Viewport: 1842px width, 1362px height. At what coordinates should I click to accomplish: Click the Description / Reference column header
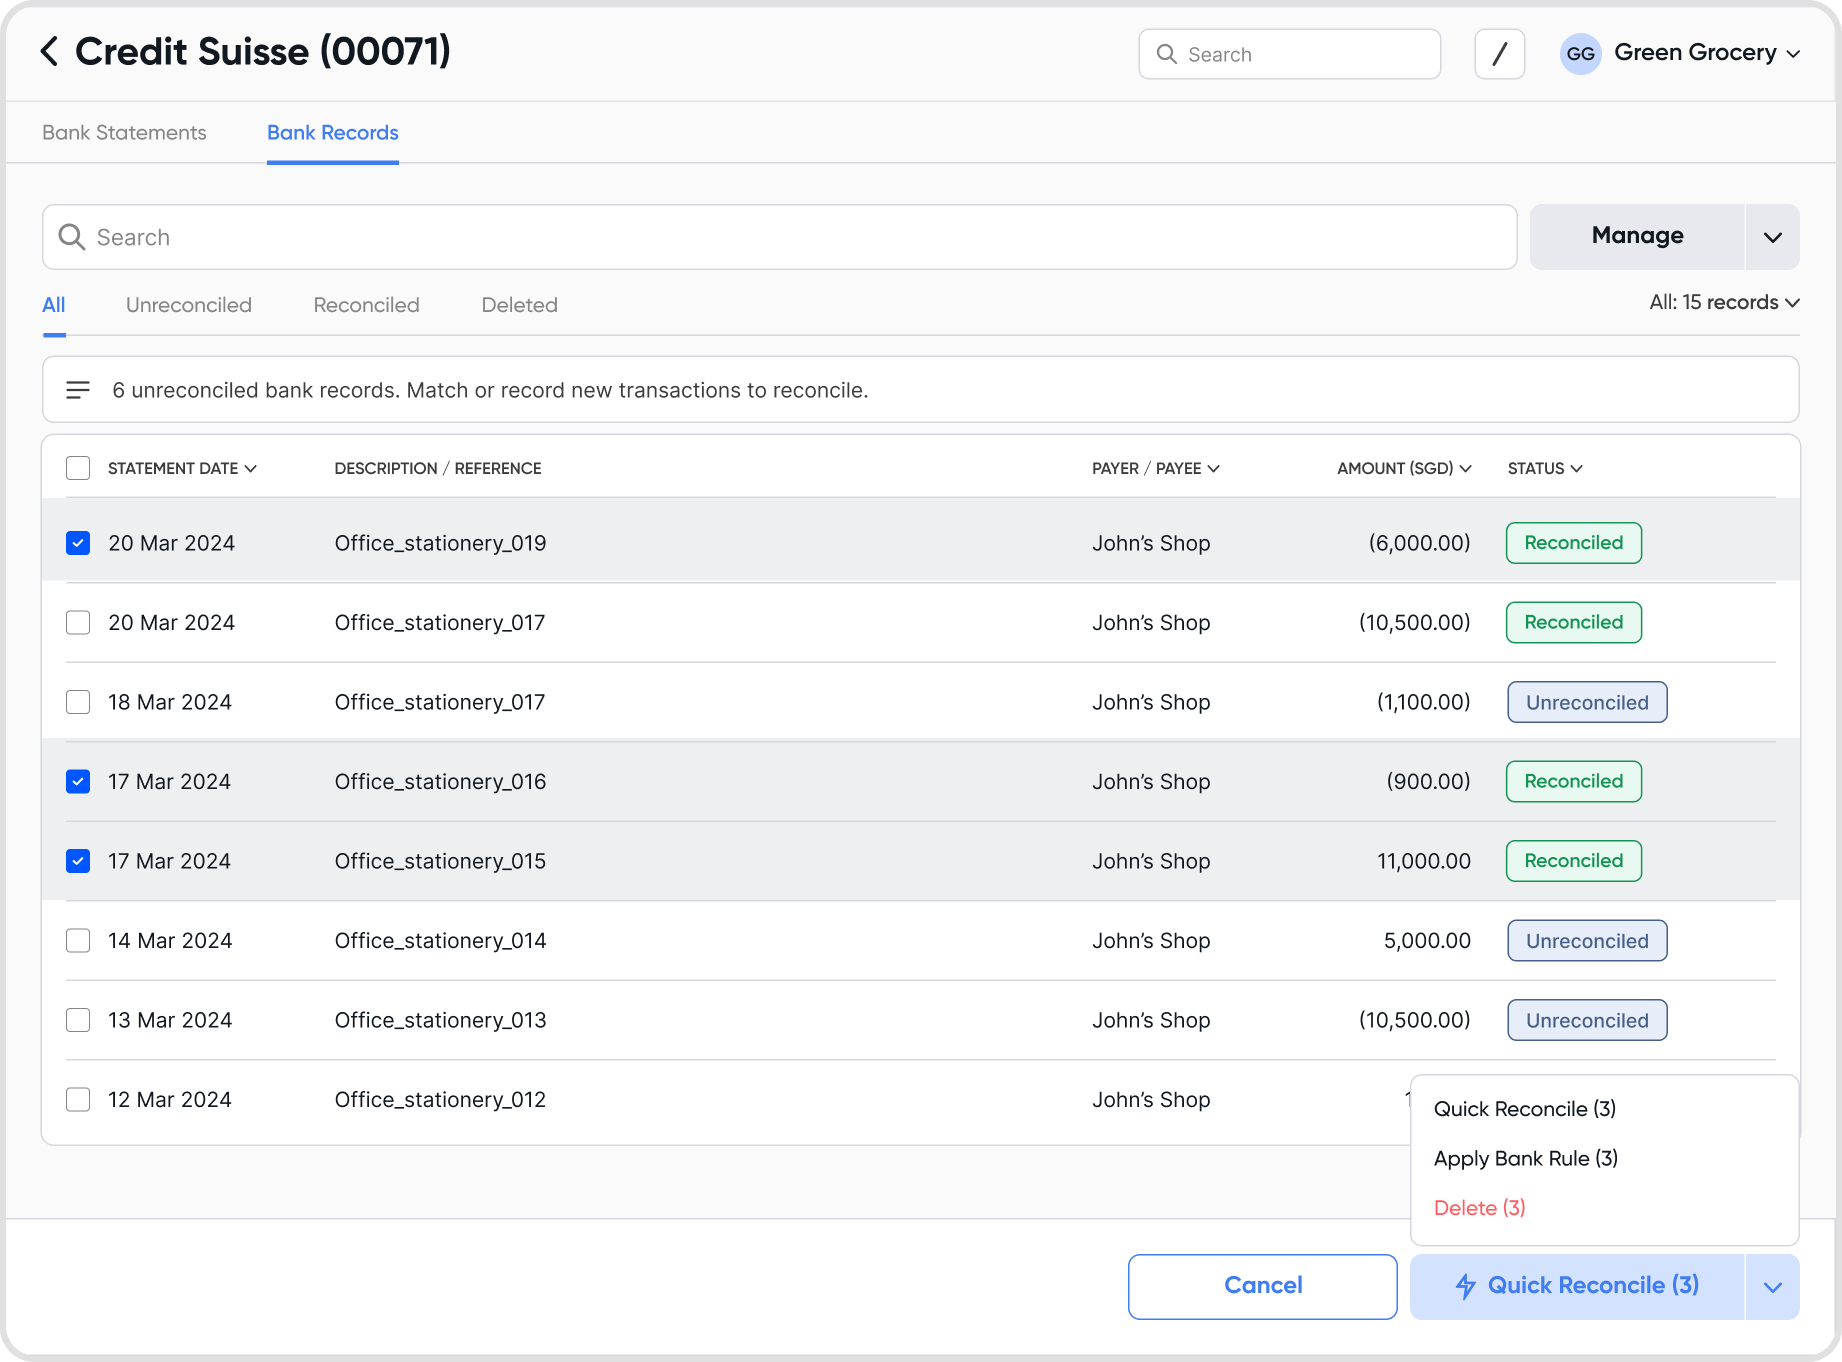click(438, 468)
